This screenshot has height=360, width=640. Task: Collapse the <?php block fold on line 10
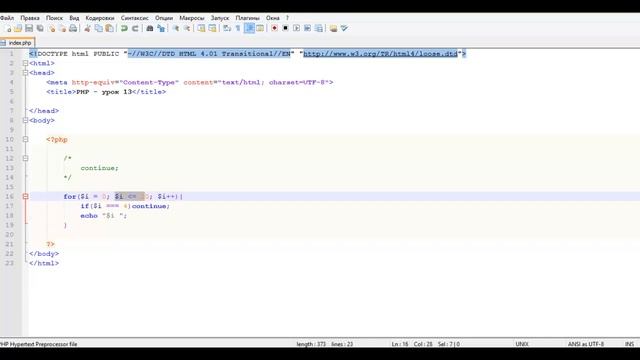[25, 139]
